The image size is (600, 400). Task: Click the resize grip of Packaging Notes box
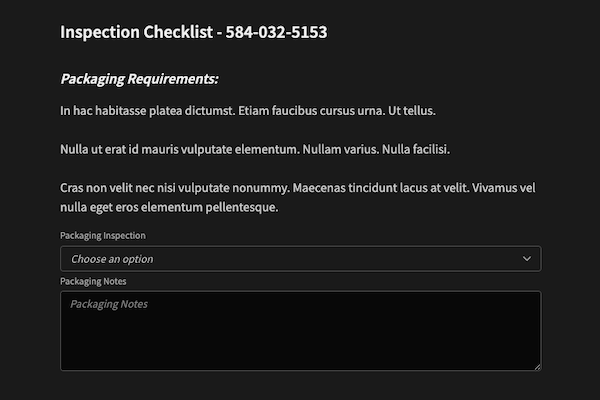click(x=537, y=367)
